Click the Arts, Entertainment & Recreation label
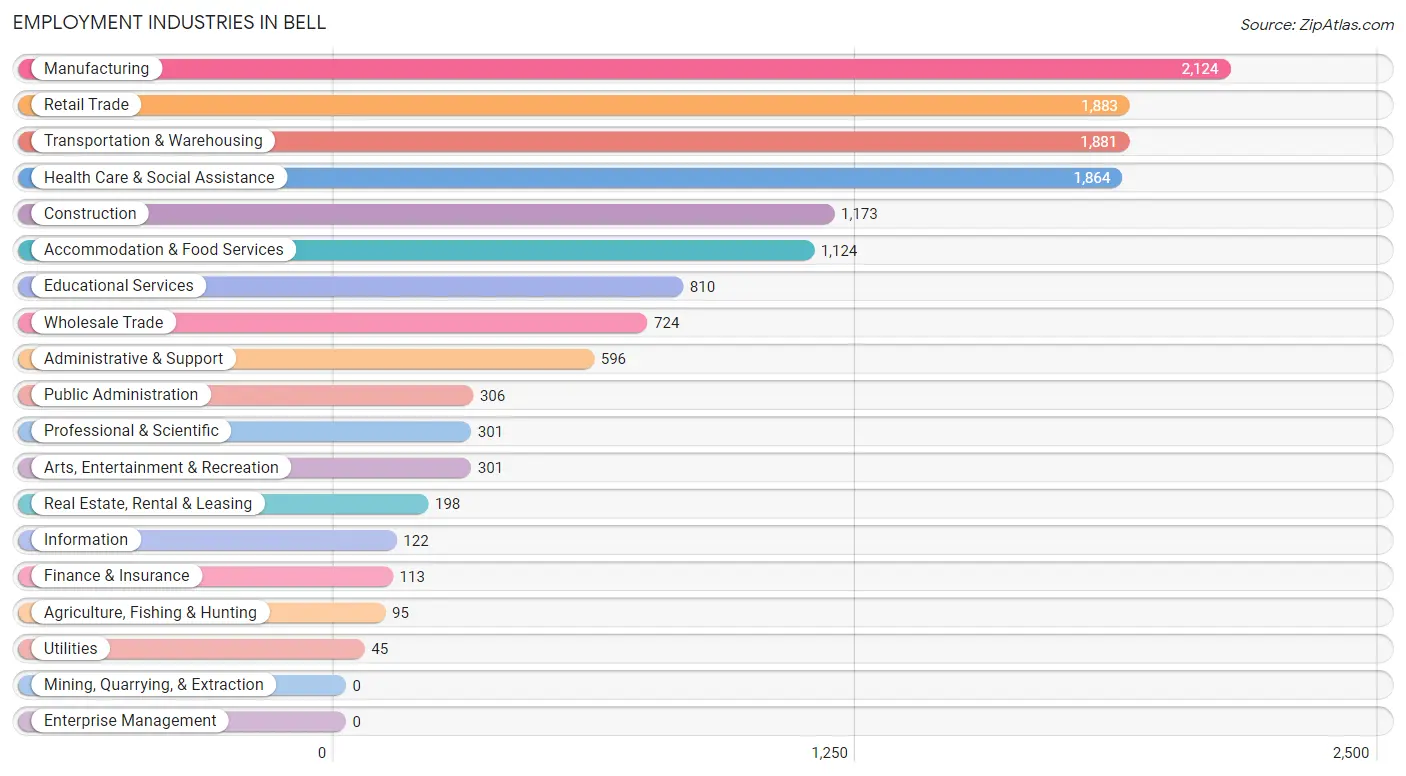The image size is (1406, 776). click(x=161, y=468)
